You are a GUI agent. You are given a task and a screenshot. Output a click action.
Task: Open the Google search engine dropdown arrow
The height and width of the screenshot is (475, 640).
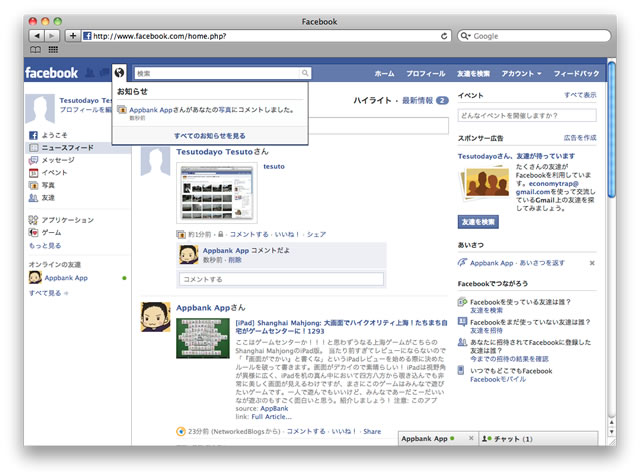[x=470, y=36]
